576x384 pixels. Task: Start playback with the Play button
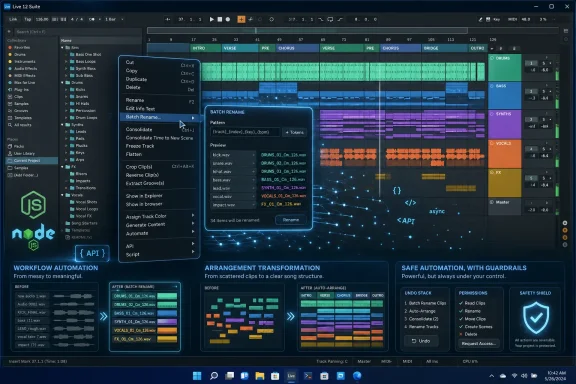pyautogui.click(x=212, y=19)
